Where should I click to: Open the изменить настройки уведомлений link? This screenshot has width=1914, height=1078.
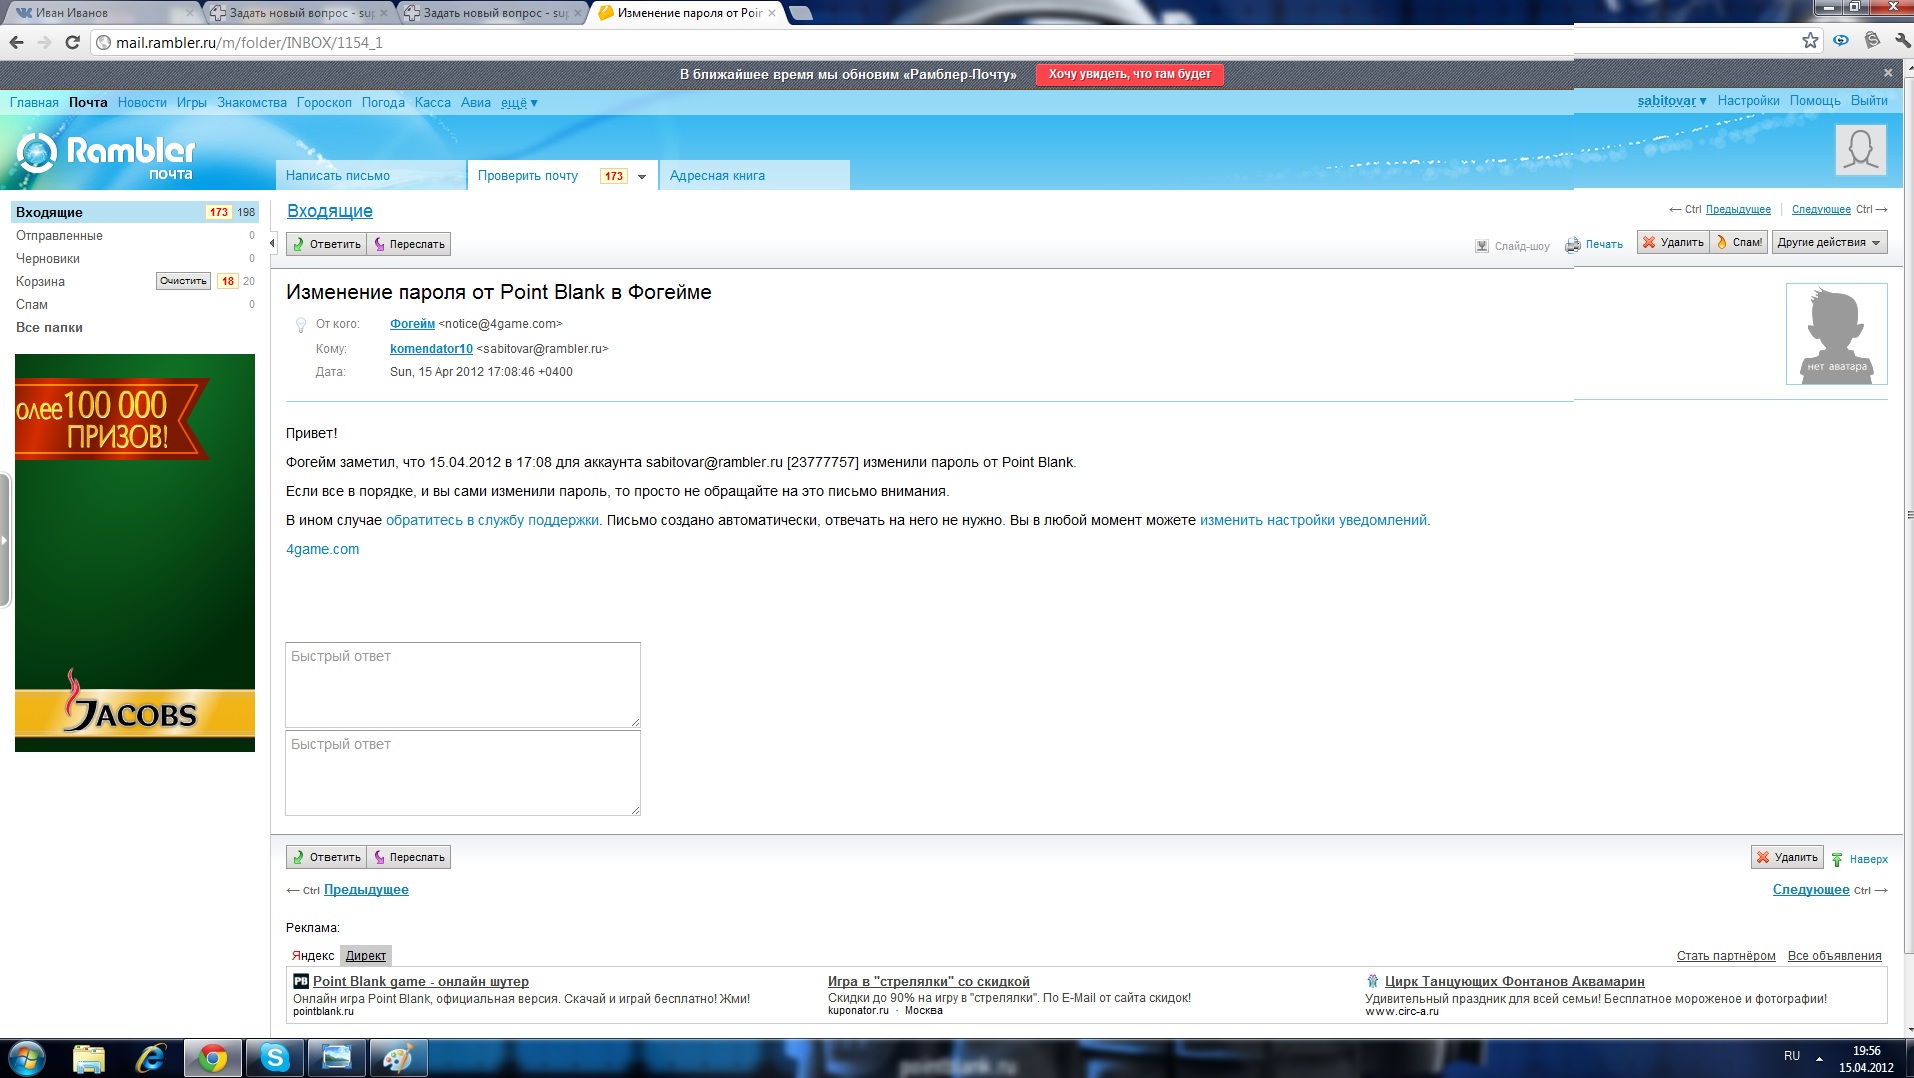pos(1313,520)
